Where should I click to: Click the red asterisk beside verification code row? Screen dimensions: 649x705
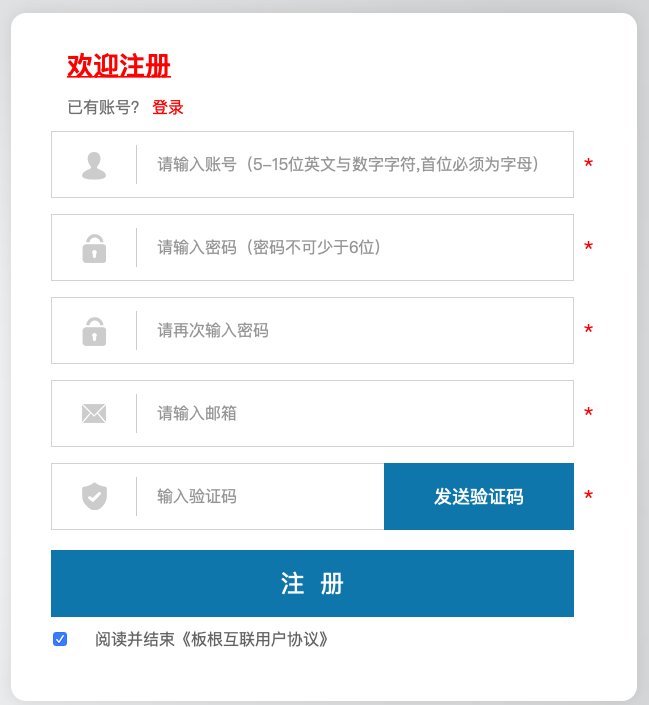(x=589, y=497)
